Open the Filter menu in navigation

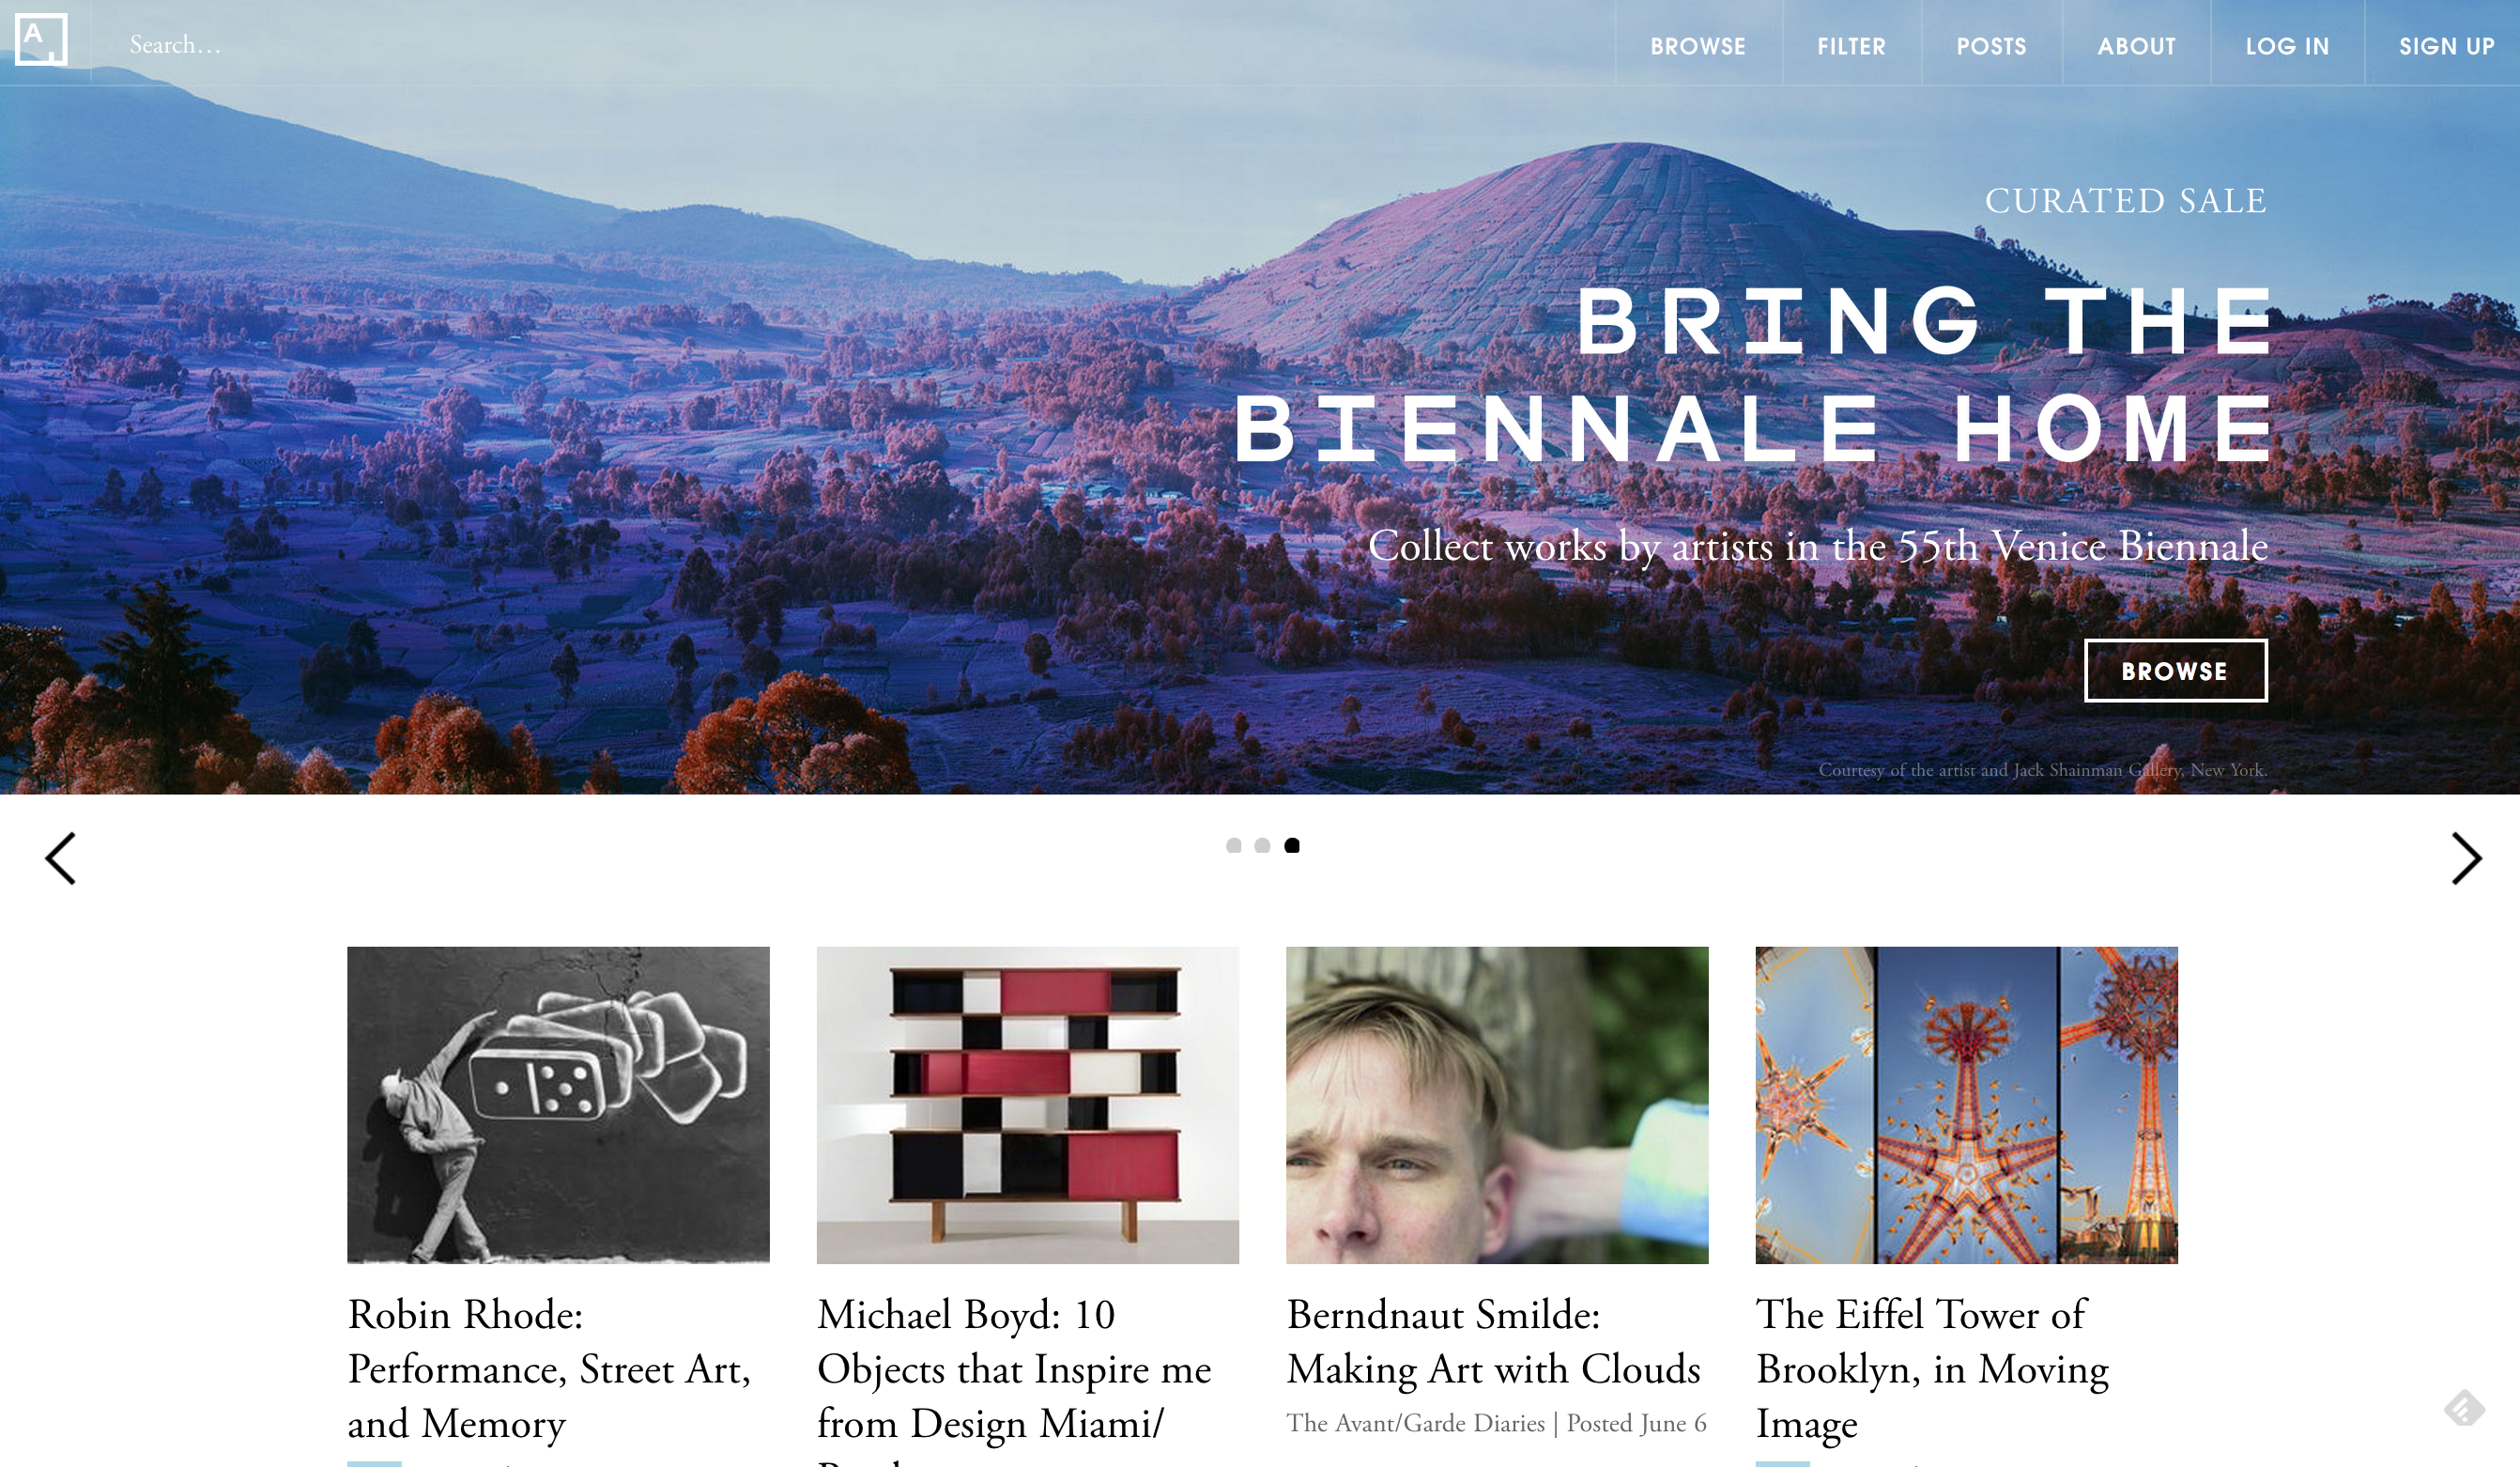click(1851, 46)
